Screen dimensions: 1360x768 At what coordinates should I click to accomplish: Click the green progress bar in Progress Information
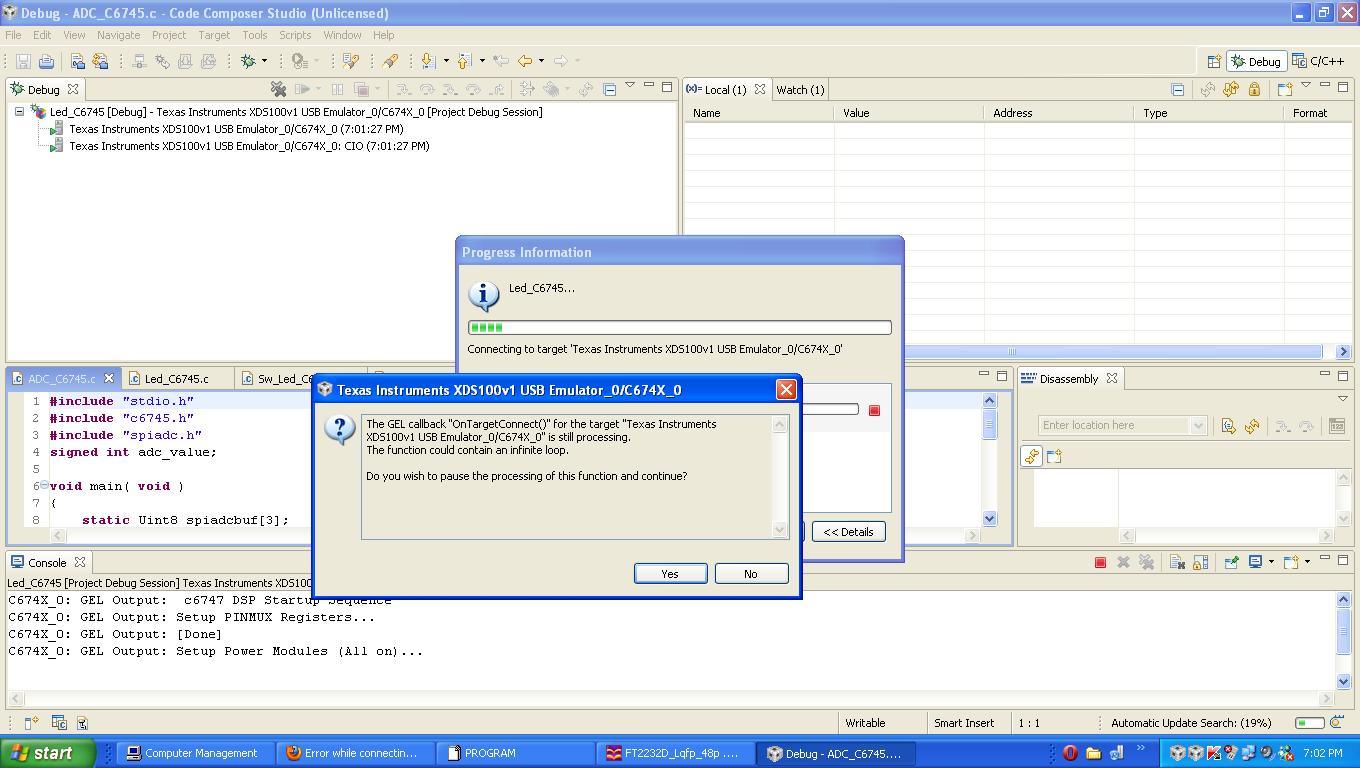(x=485, y=327)
